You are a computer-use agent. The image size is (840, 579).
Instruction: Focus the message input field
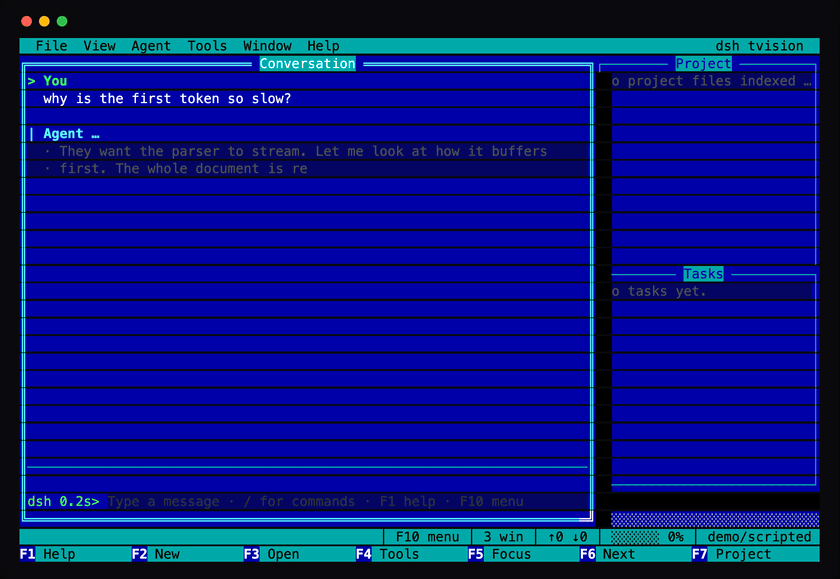347,501
